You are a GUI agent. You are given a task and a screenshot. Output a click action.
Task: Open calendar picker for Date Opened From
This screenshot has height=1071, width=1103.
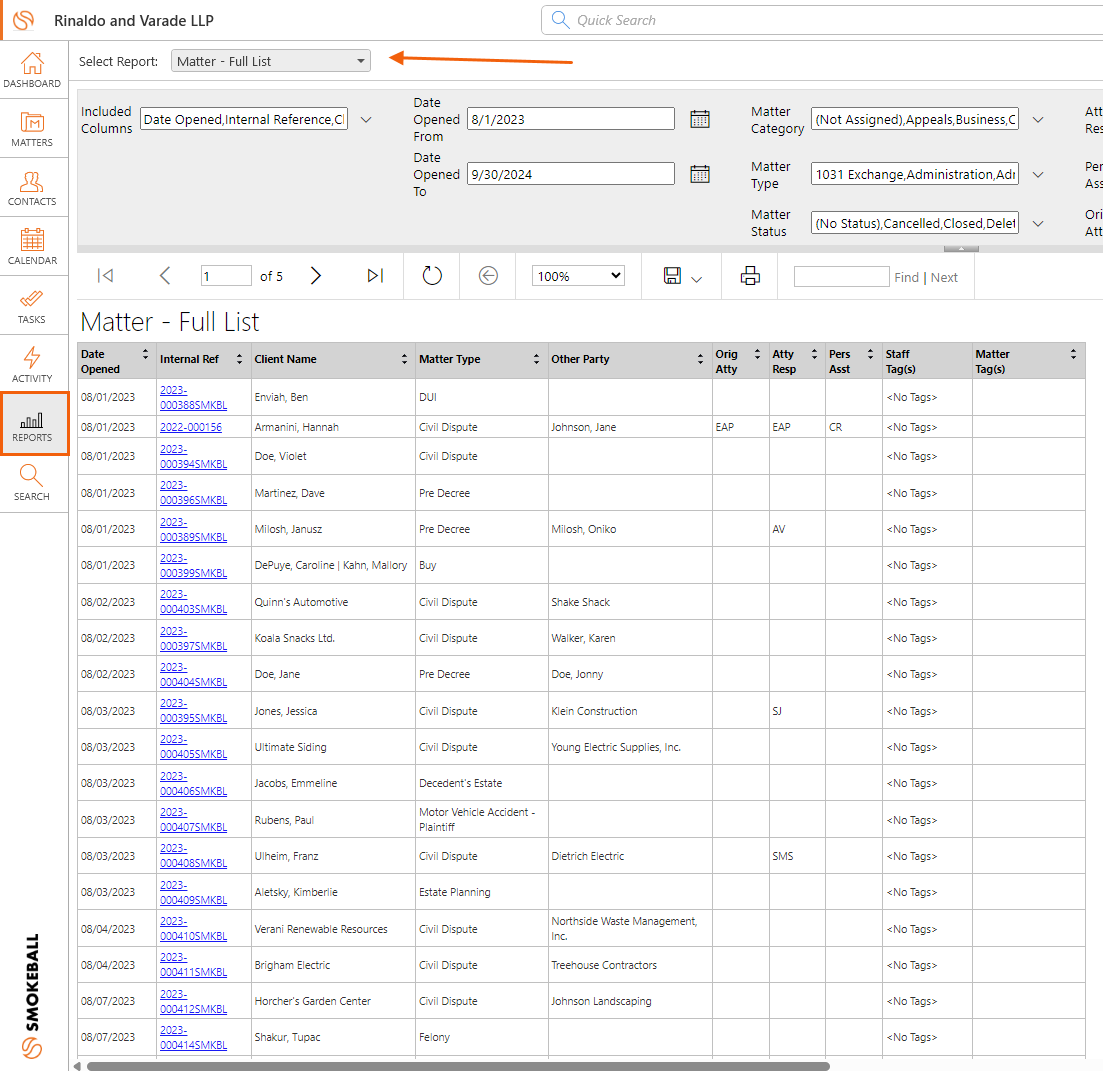(699, 119)
